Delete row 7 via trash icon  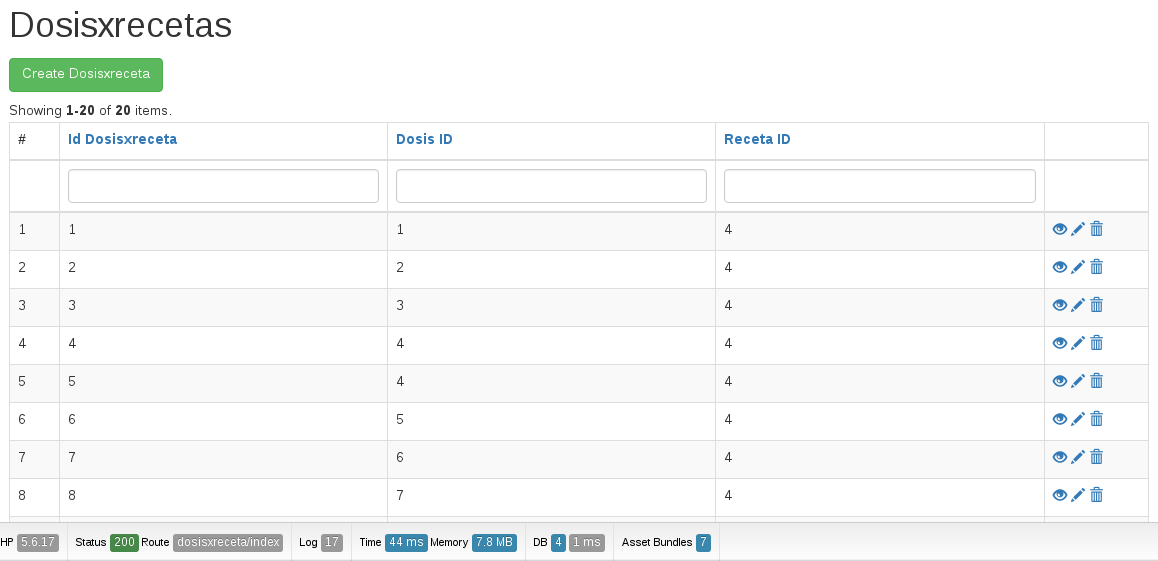point(1097,457)
